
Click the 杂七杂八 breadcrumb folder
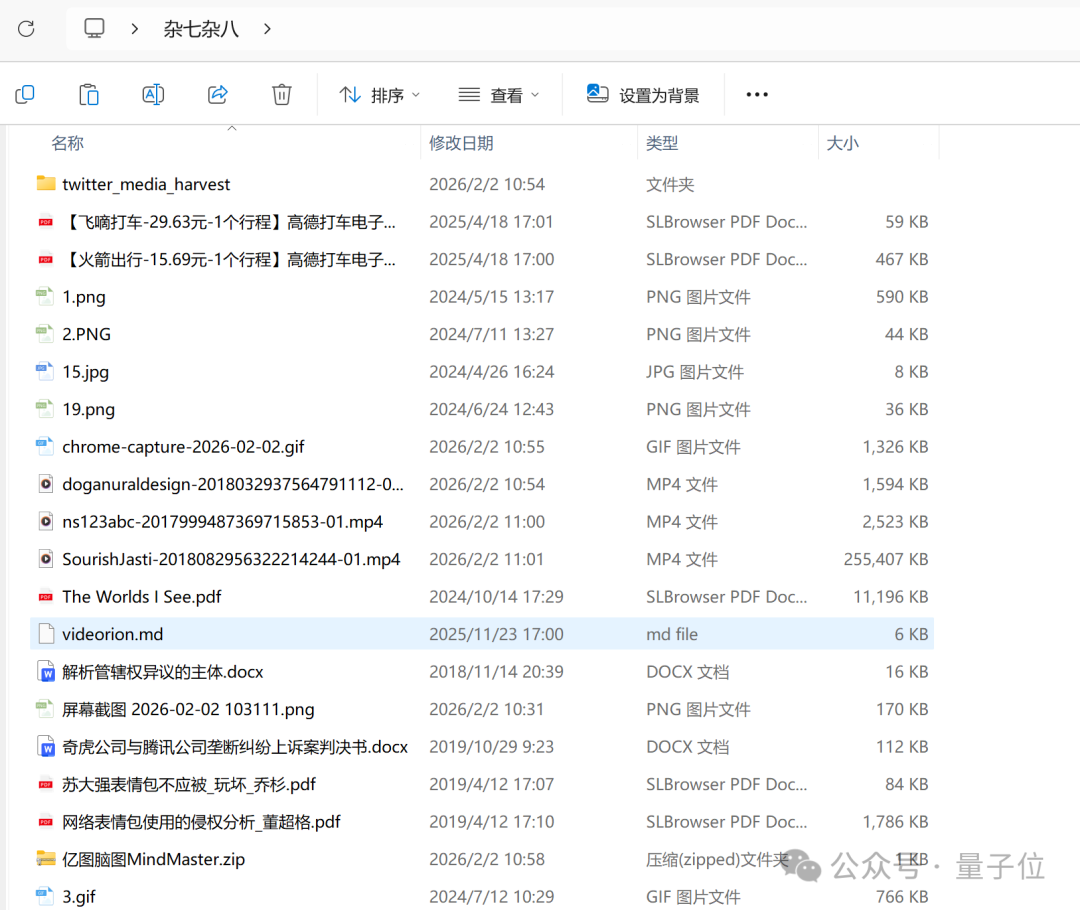pos(201,29)
